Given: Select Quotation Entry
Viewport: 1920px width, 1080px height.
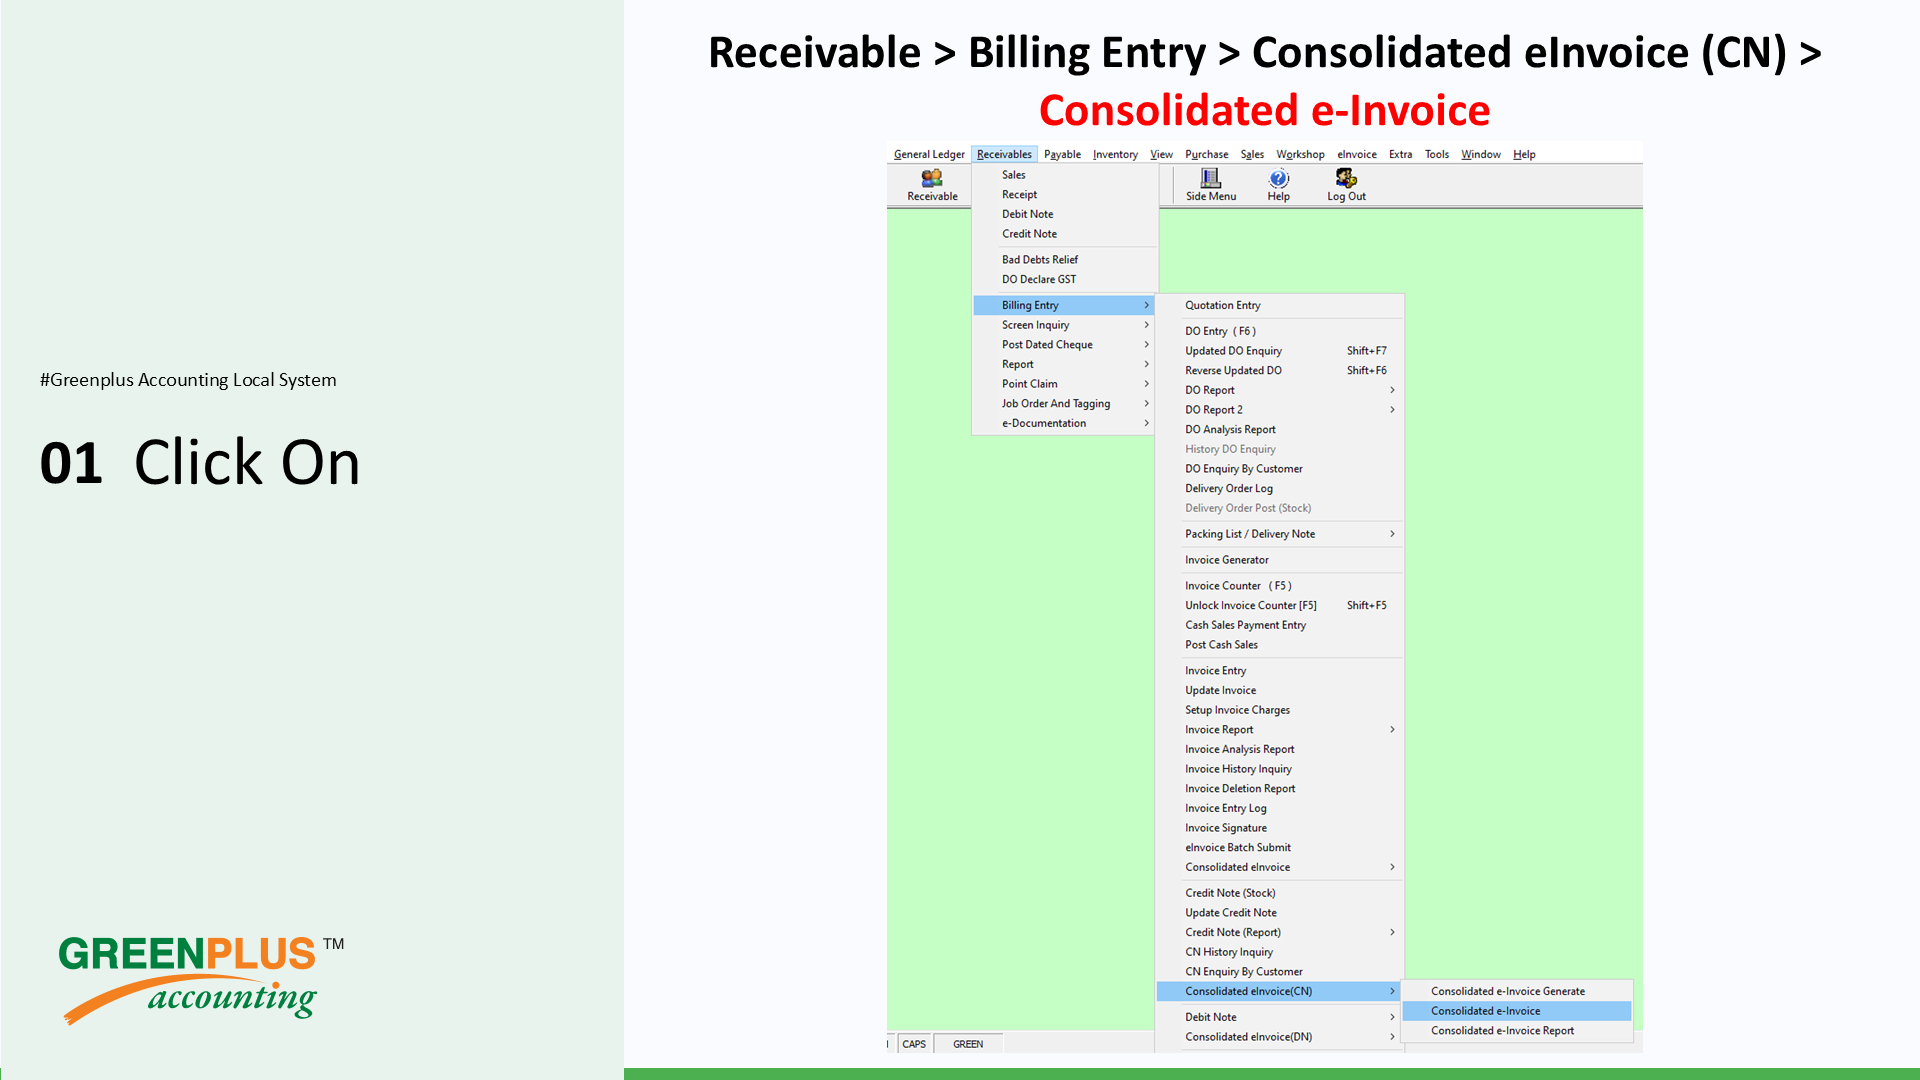Looking at the screenshot, I should click(x=1280, y=305).
